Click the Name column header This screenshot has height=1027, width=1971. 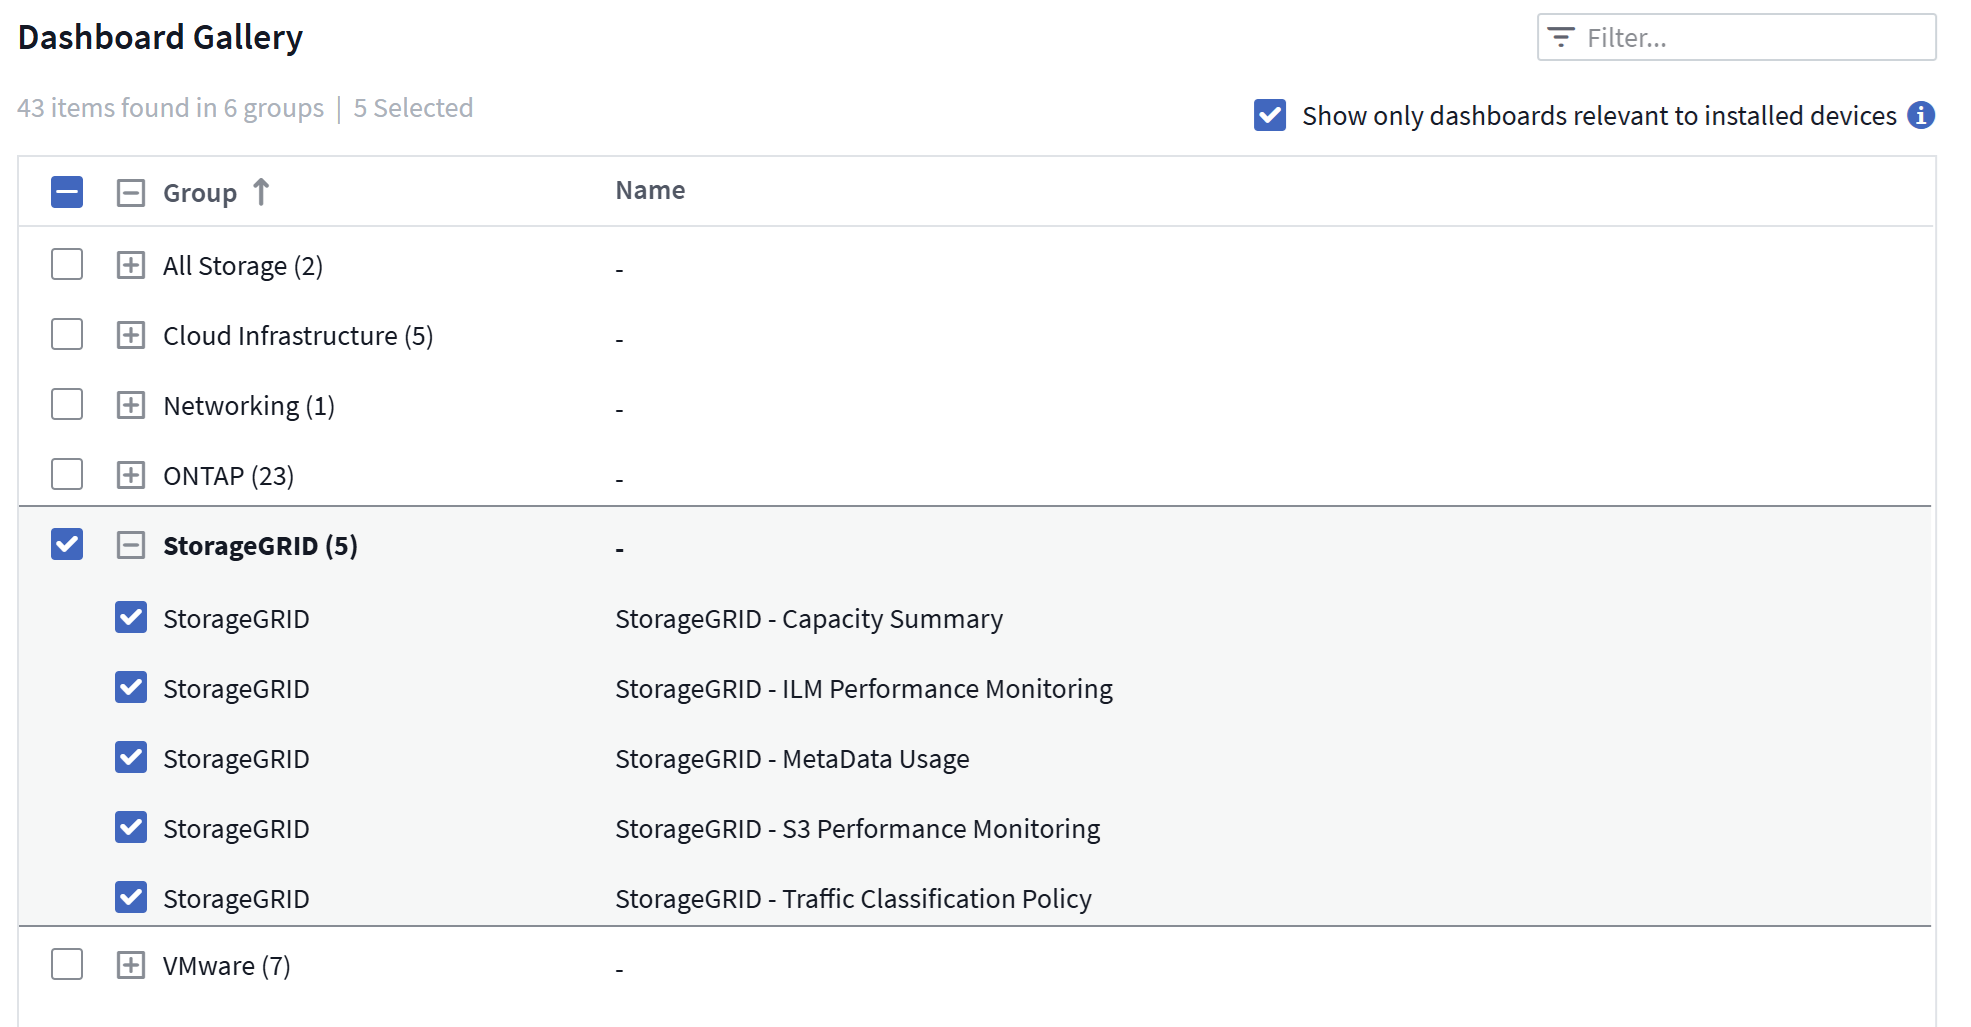pyautogui.click(x=650, y=191)
